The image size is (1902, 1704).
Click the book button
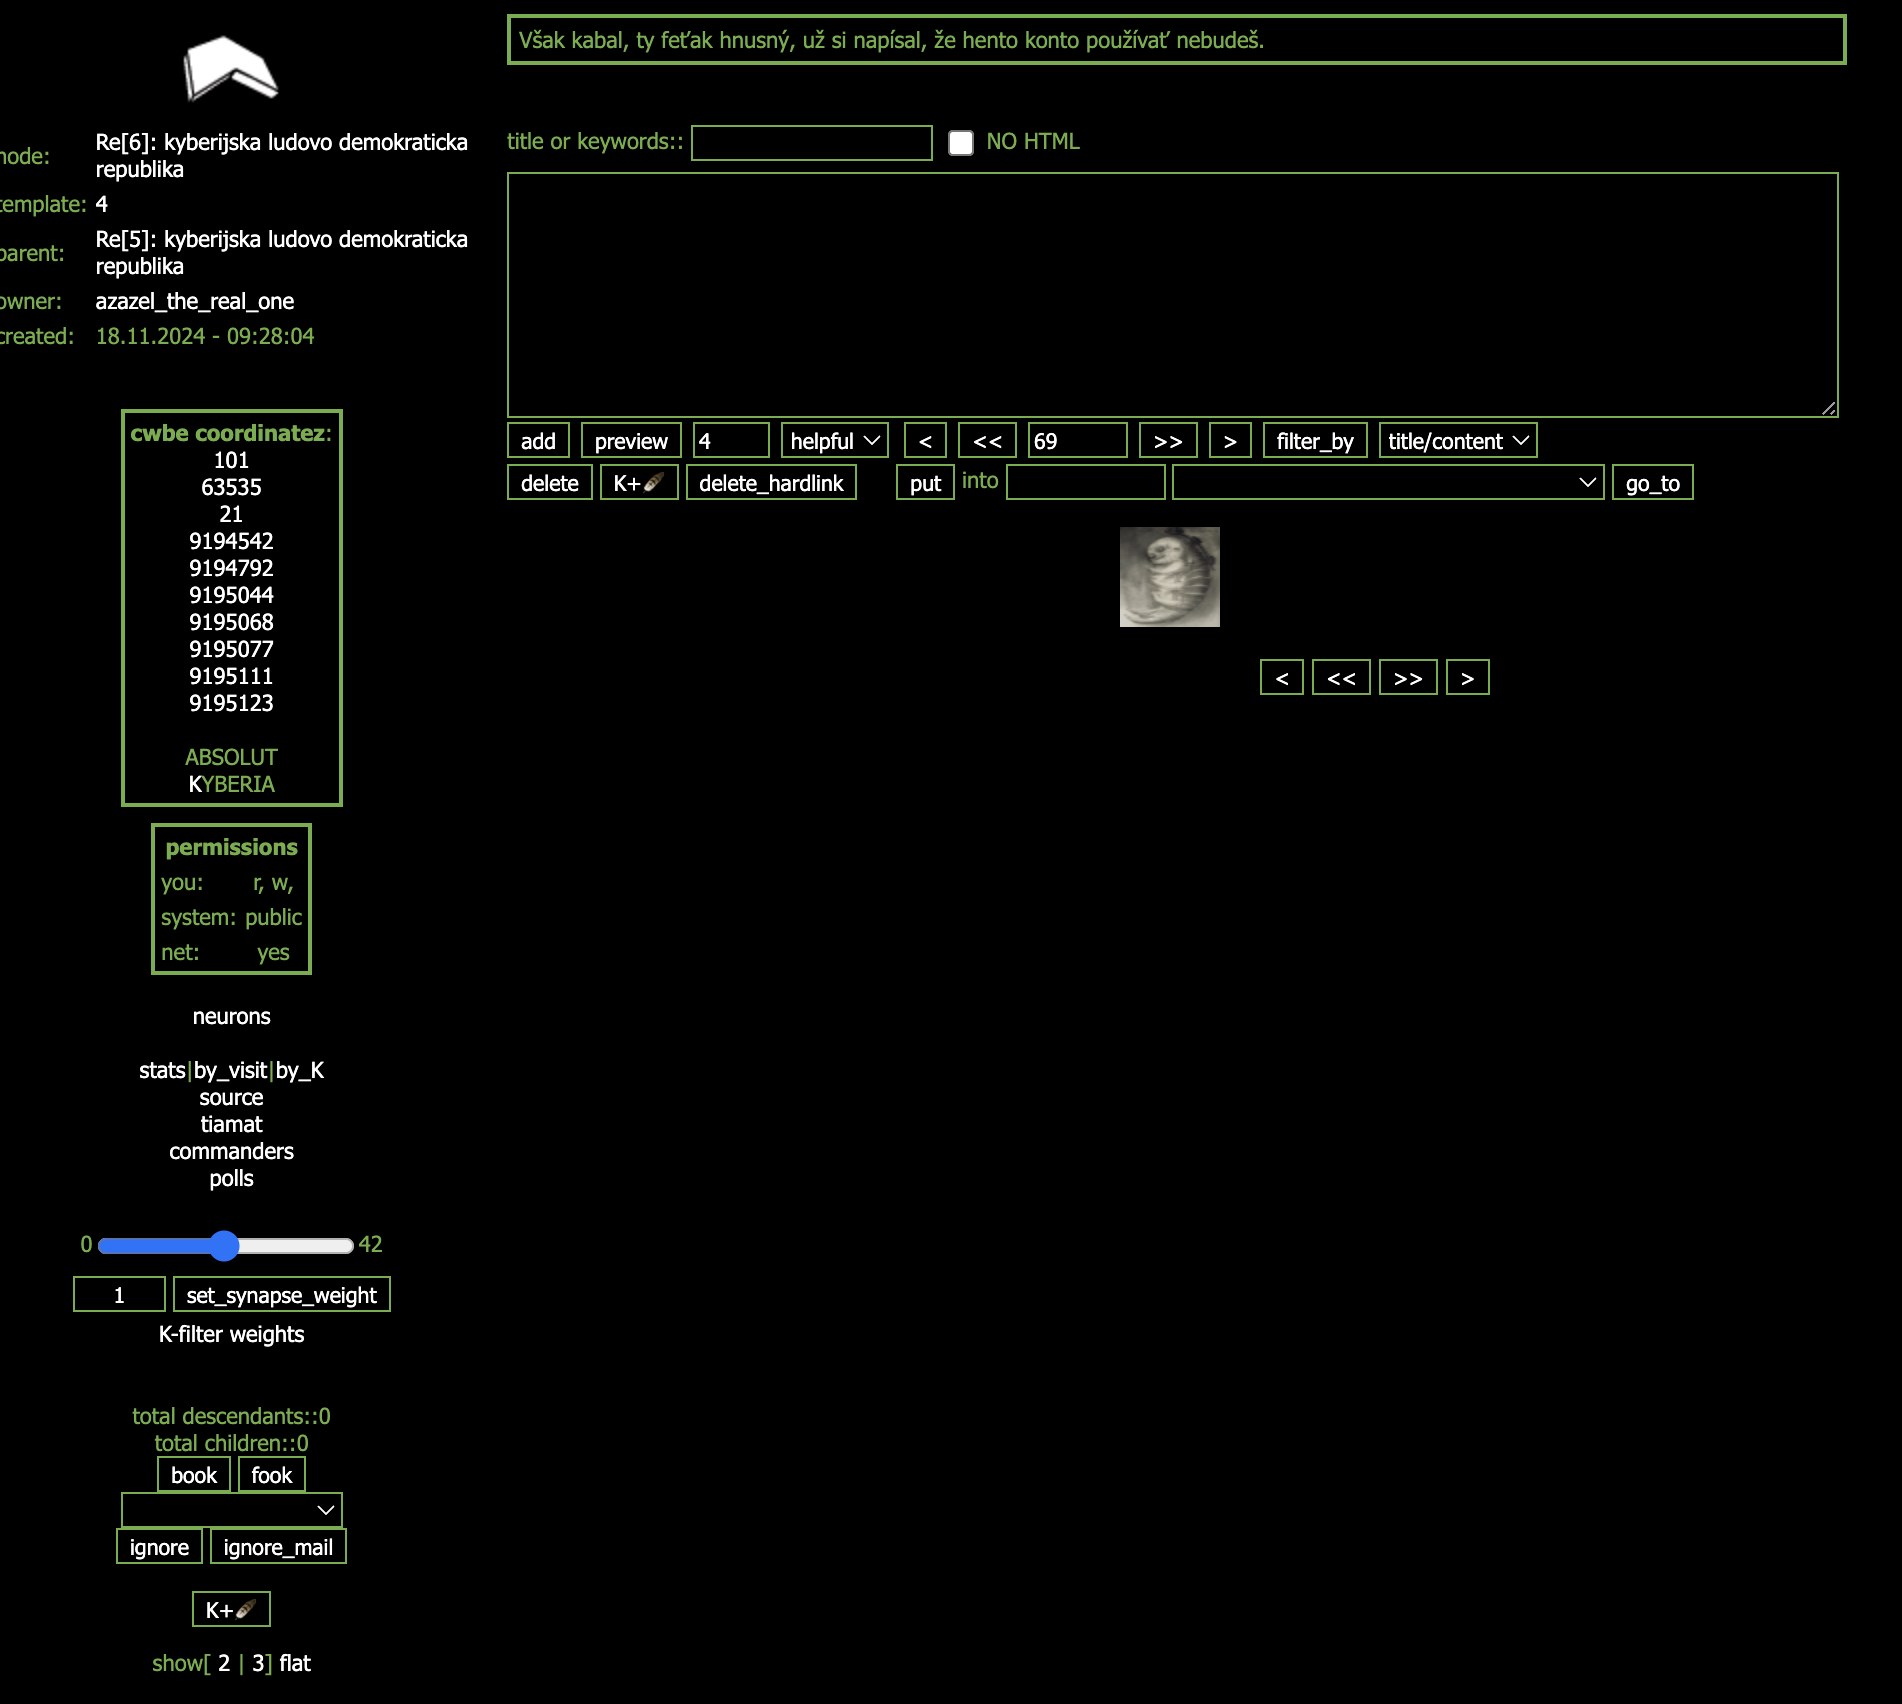[x=194, y=1475]
